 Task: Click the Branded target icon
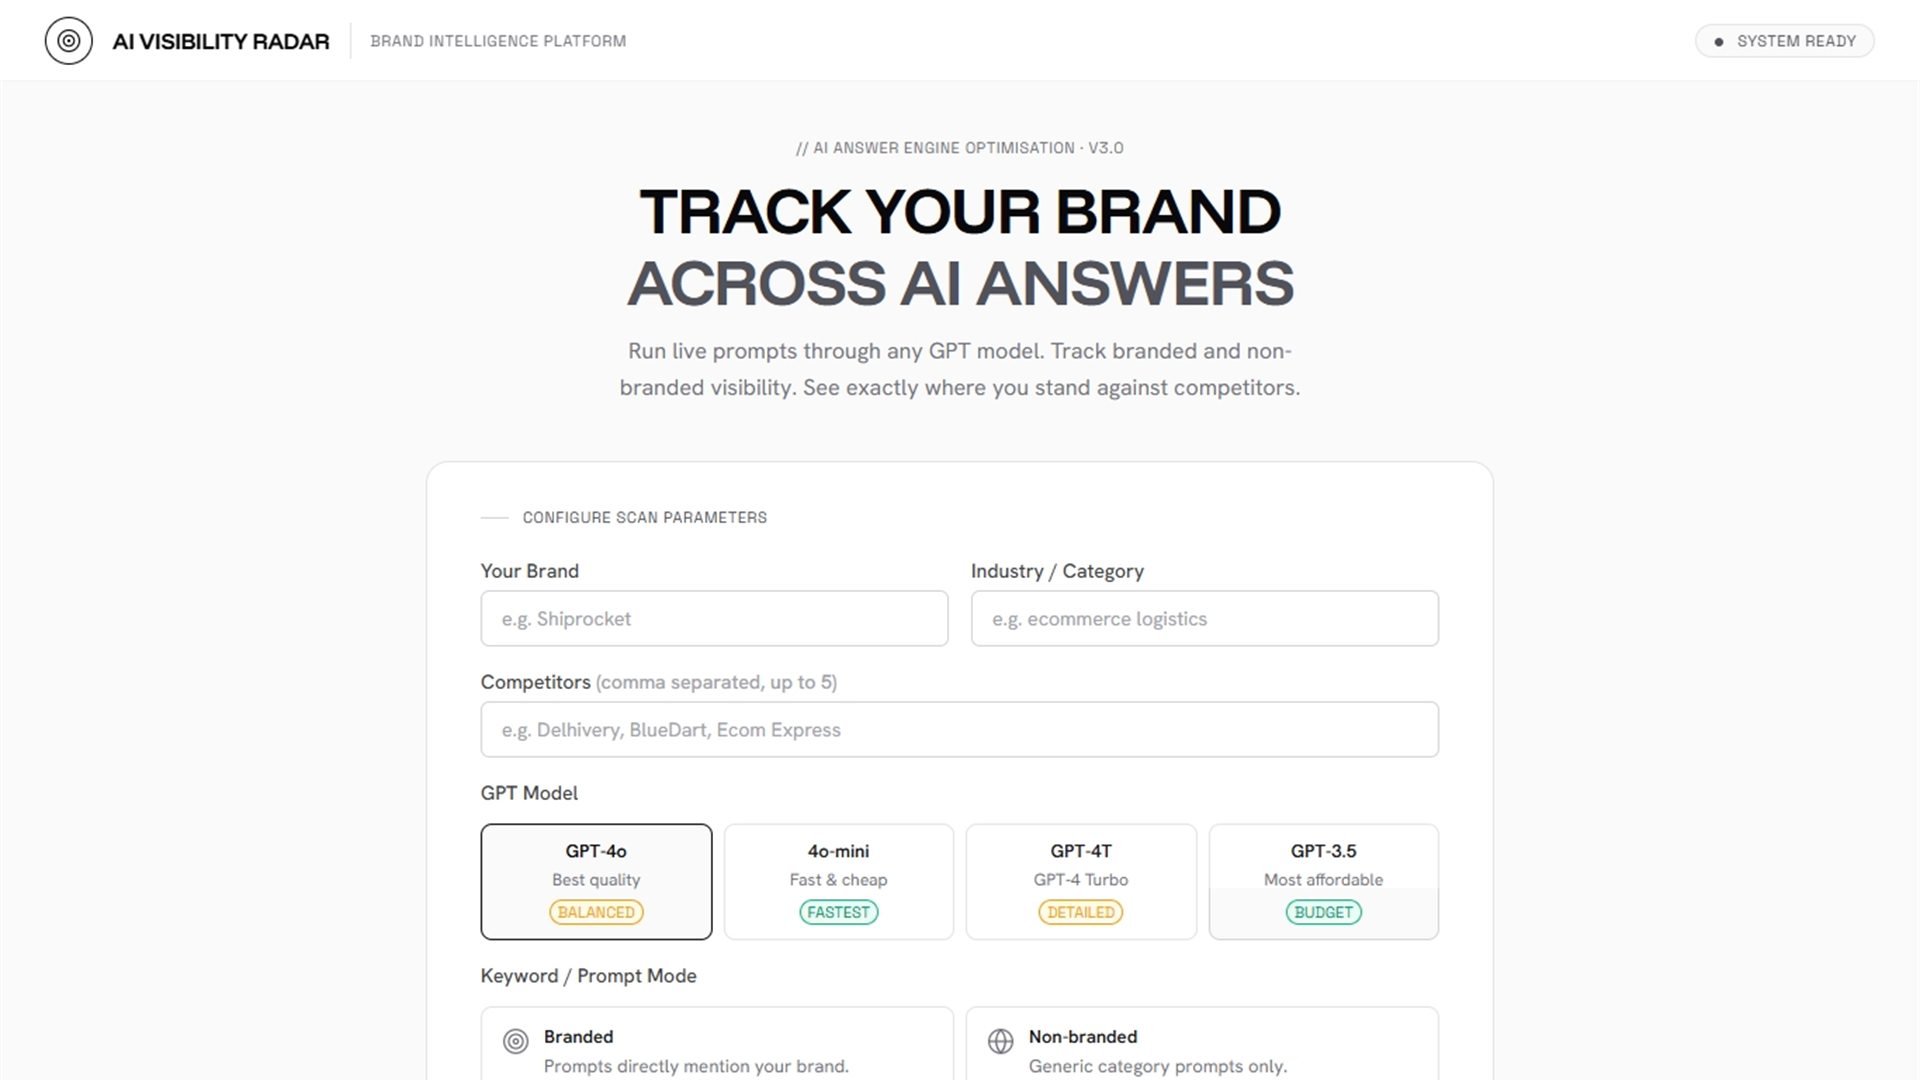tap(514, 1041)
